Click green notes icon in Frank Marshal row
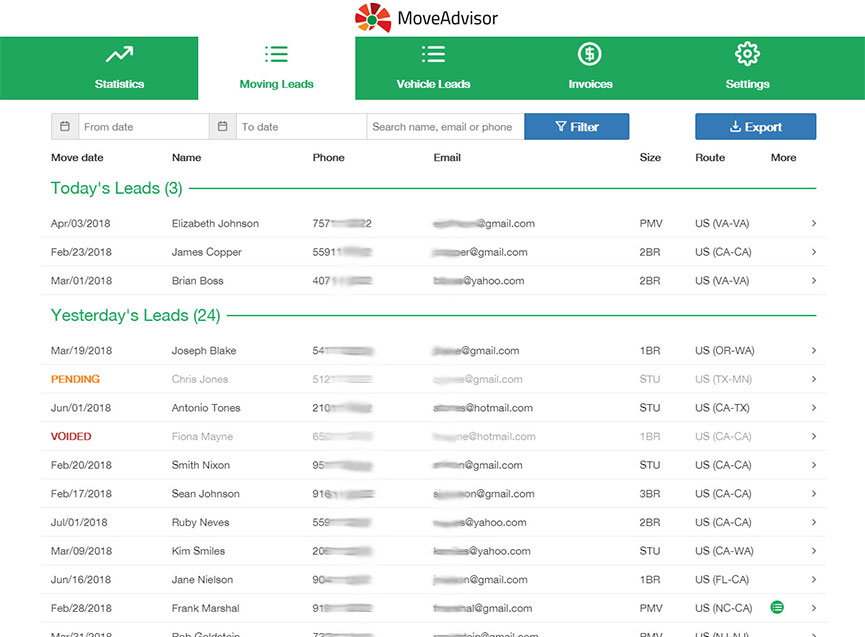865x637 pixels. (x=777, y=607)
